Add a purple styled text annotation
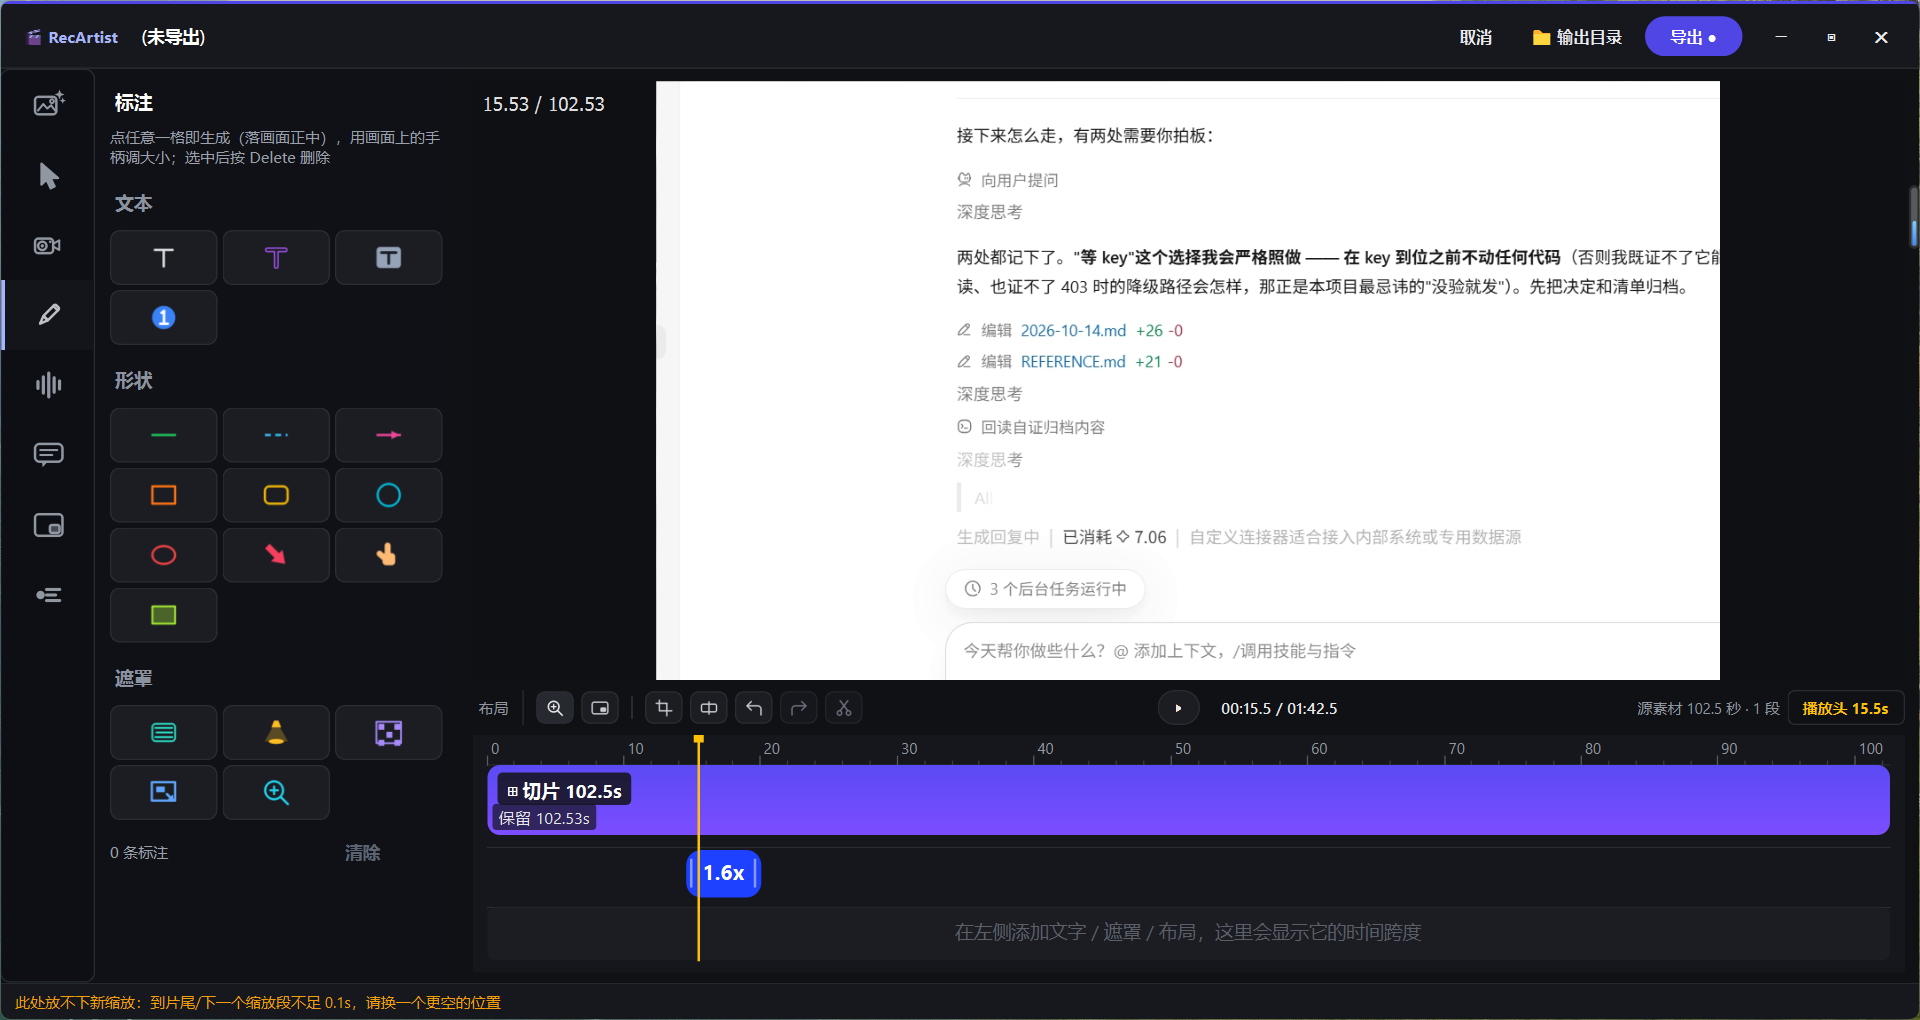This screenshot has width=1920, height=1020. pyautogui.click(x=276, y=258)
